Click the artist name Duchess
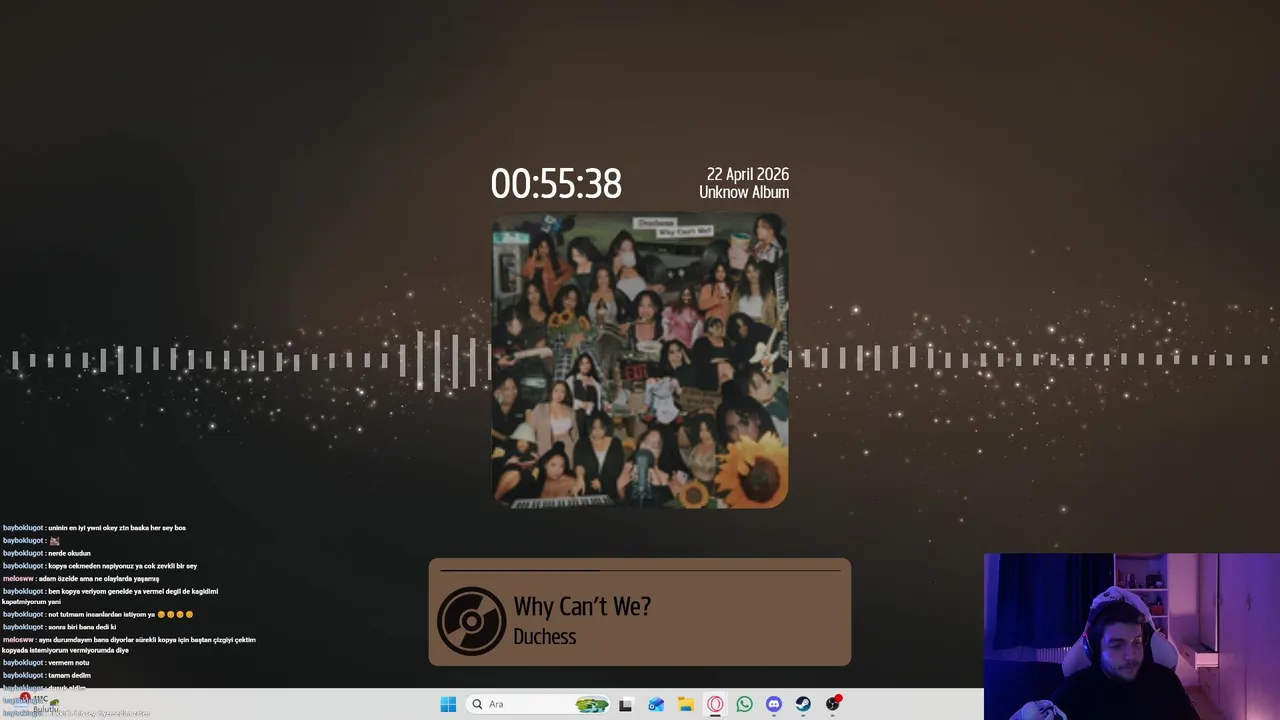1280x720 pixels. [x=545, y=636]
